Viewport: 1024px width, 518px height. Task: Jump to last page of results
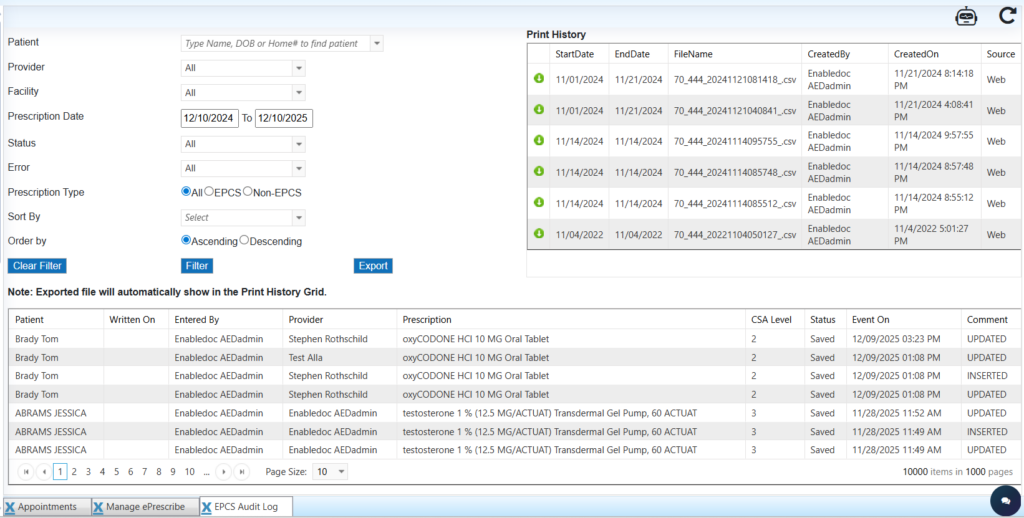pyautogui.click(x=241, y=471)
